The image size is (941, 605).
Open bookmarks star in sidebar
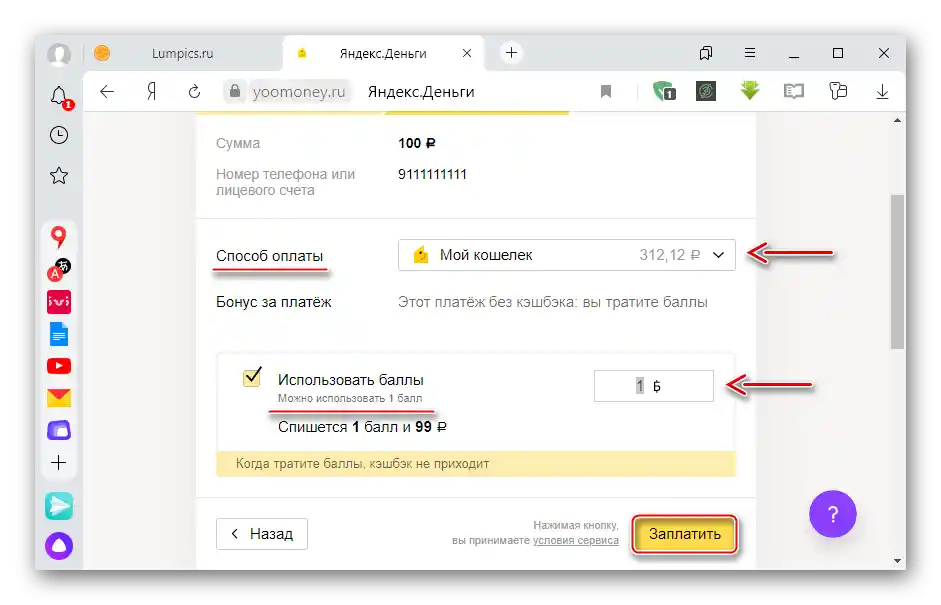click(59, 176)
